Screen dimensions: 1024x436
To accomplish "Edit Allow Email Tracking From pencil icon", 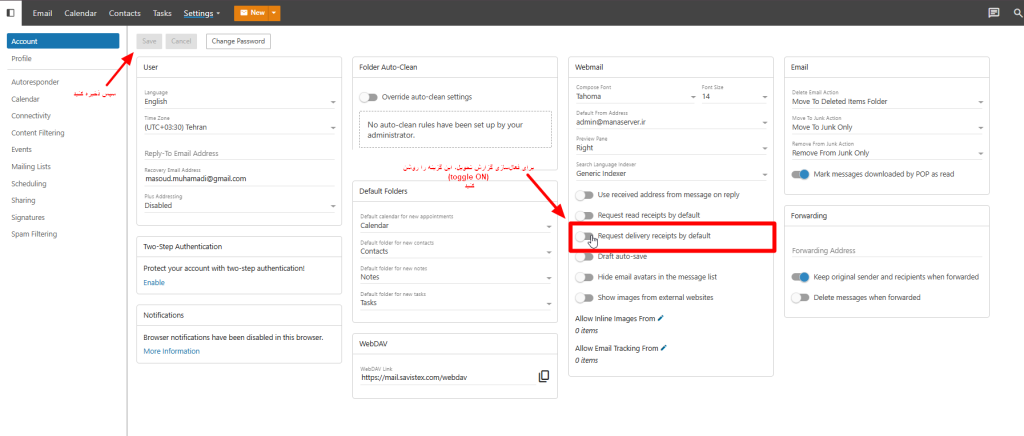I will (662, 348).
